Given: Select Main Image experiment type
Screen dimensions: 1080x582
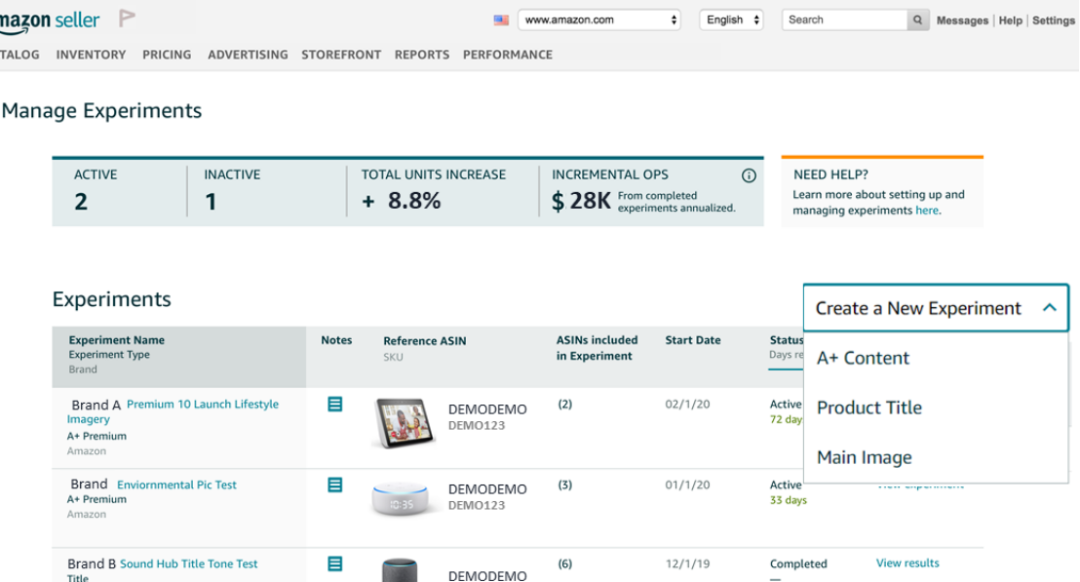Looking at the screenshot, I should 864,457.
